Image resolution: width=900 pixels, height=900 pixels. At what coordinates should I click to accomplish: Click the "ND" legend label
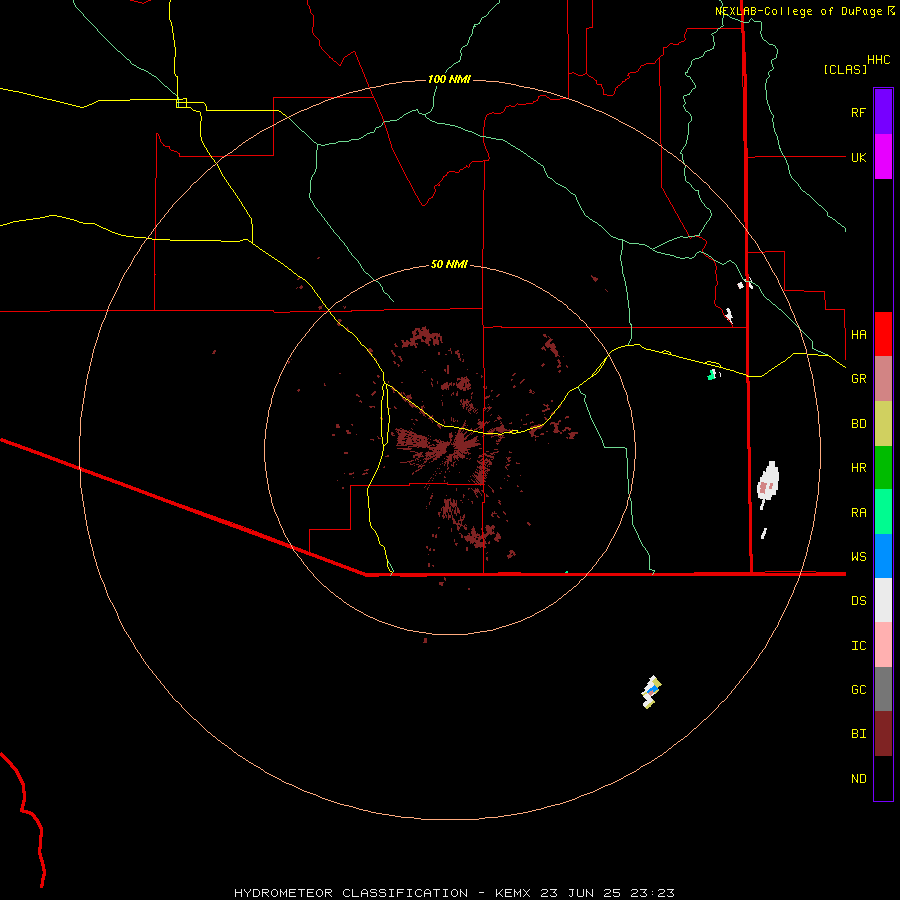(858, 779)
